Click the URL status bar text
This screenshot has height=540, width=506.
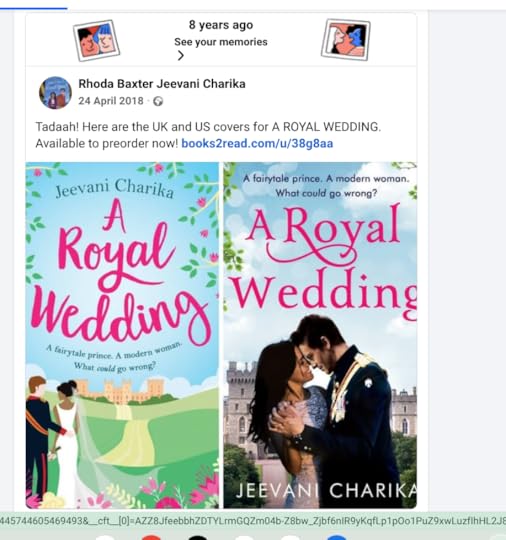coord(253,520)
